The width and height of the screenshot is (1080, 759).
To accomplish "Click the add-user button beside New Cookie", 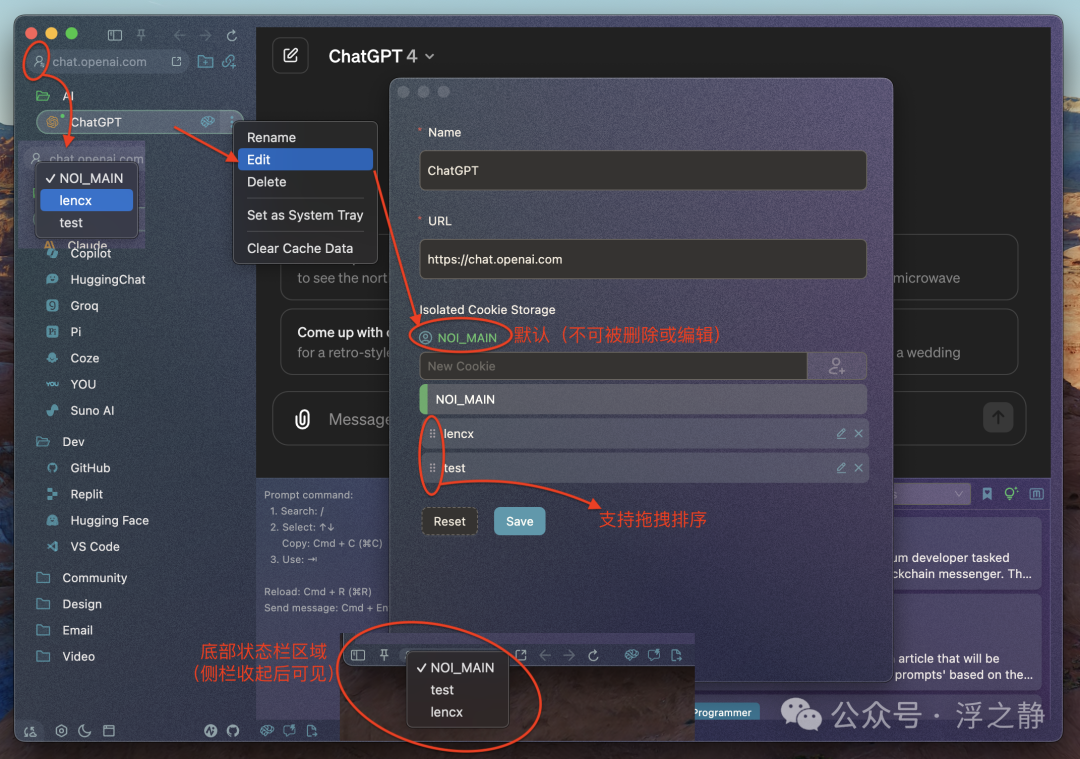I will (836, 366).
